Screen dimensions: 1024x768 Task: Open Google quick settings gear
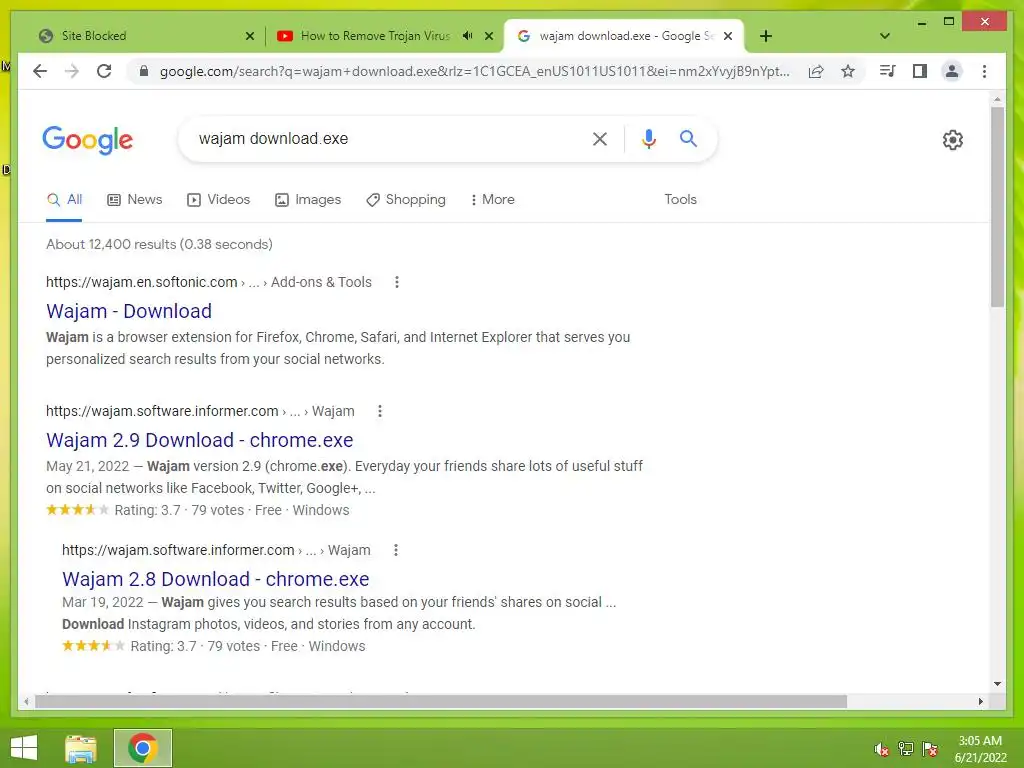(x=953, y=140)
